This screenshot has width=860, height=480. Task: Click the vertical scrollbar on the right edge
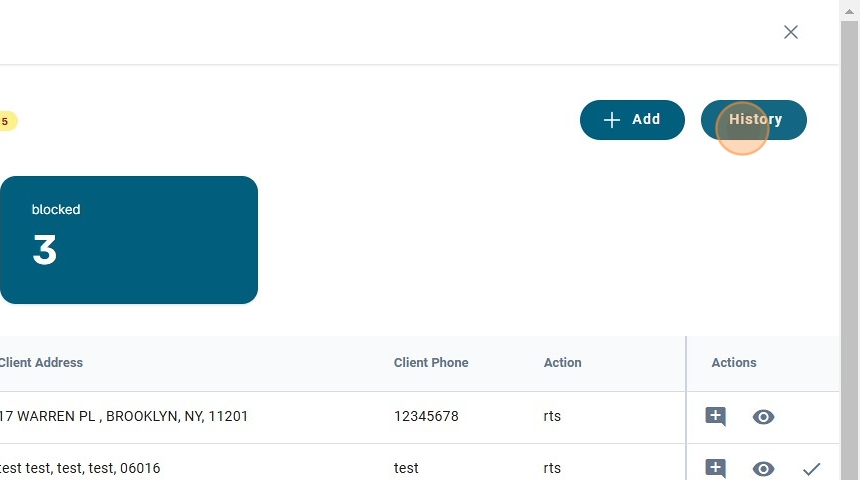[849, 240]
